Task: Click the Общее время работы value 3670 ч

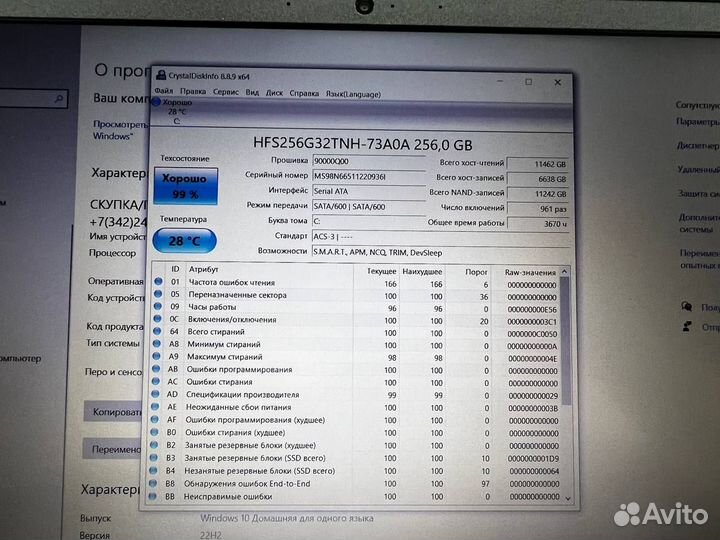Action: (538, 224)
